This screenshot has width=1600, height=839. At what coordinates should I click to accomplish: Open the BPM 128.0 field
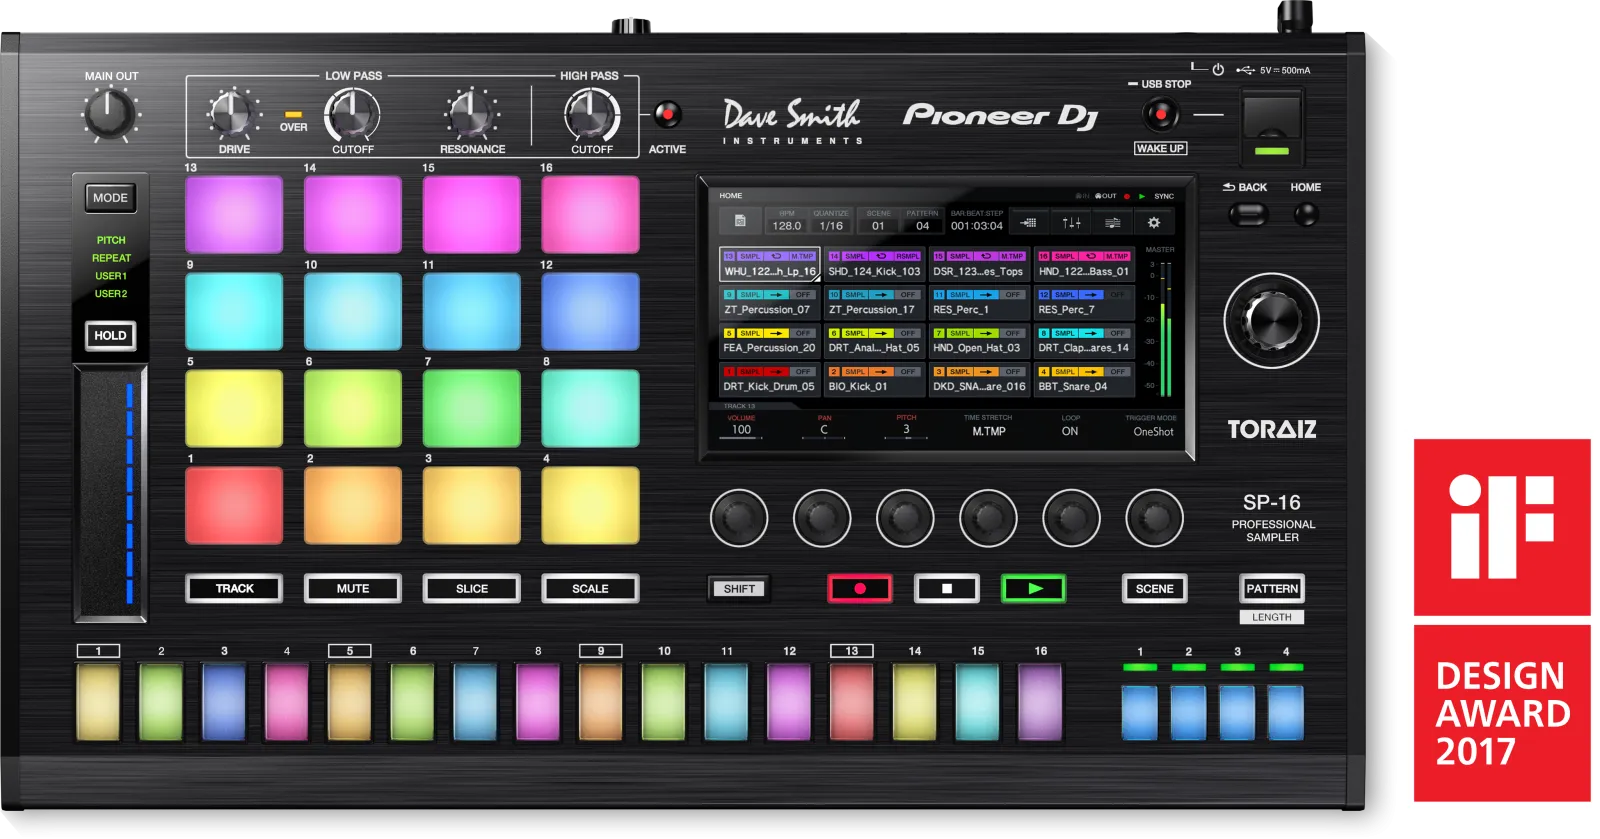coord(787,221)
